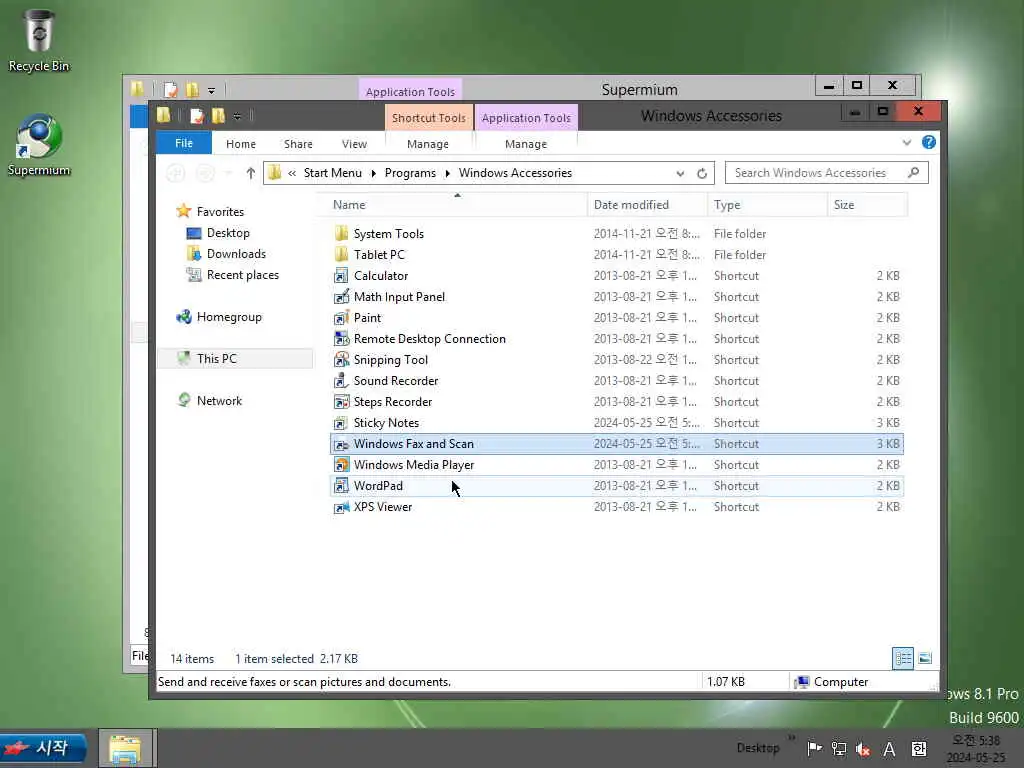This screenshot has height=768, width=1024.
Task: Sort by the Type column header
Action: pyautogui.click(x=767, y=204)
